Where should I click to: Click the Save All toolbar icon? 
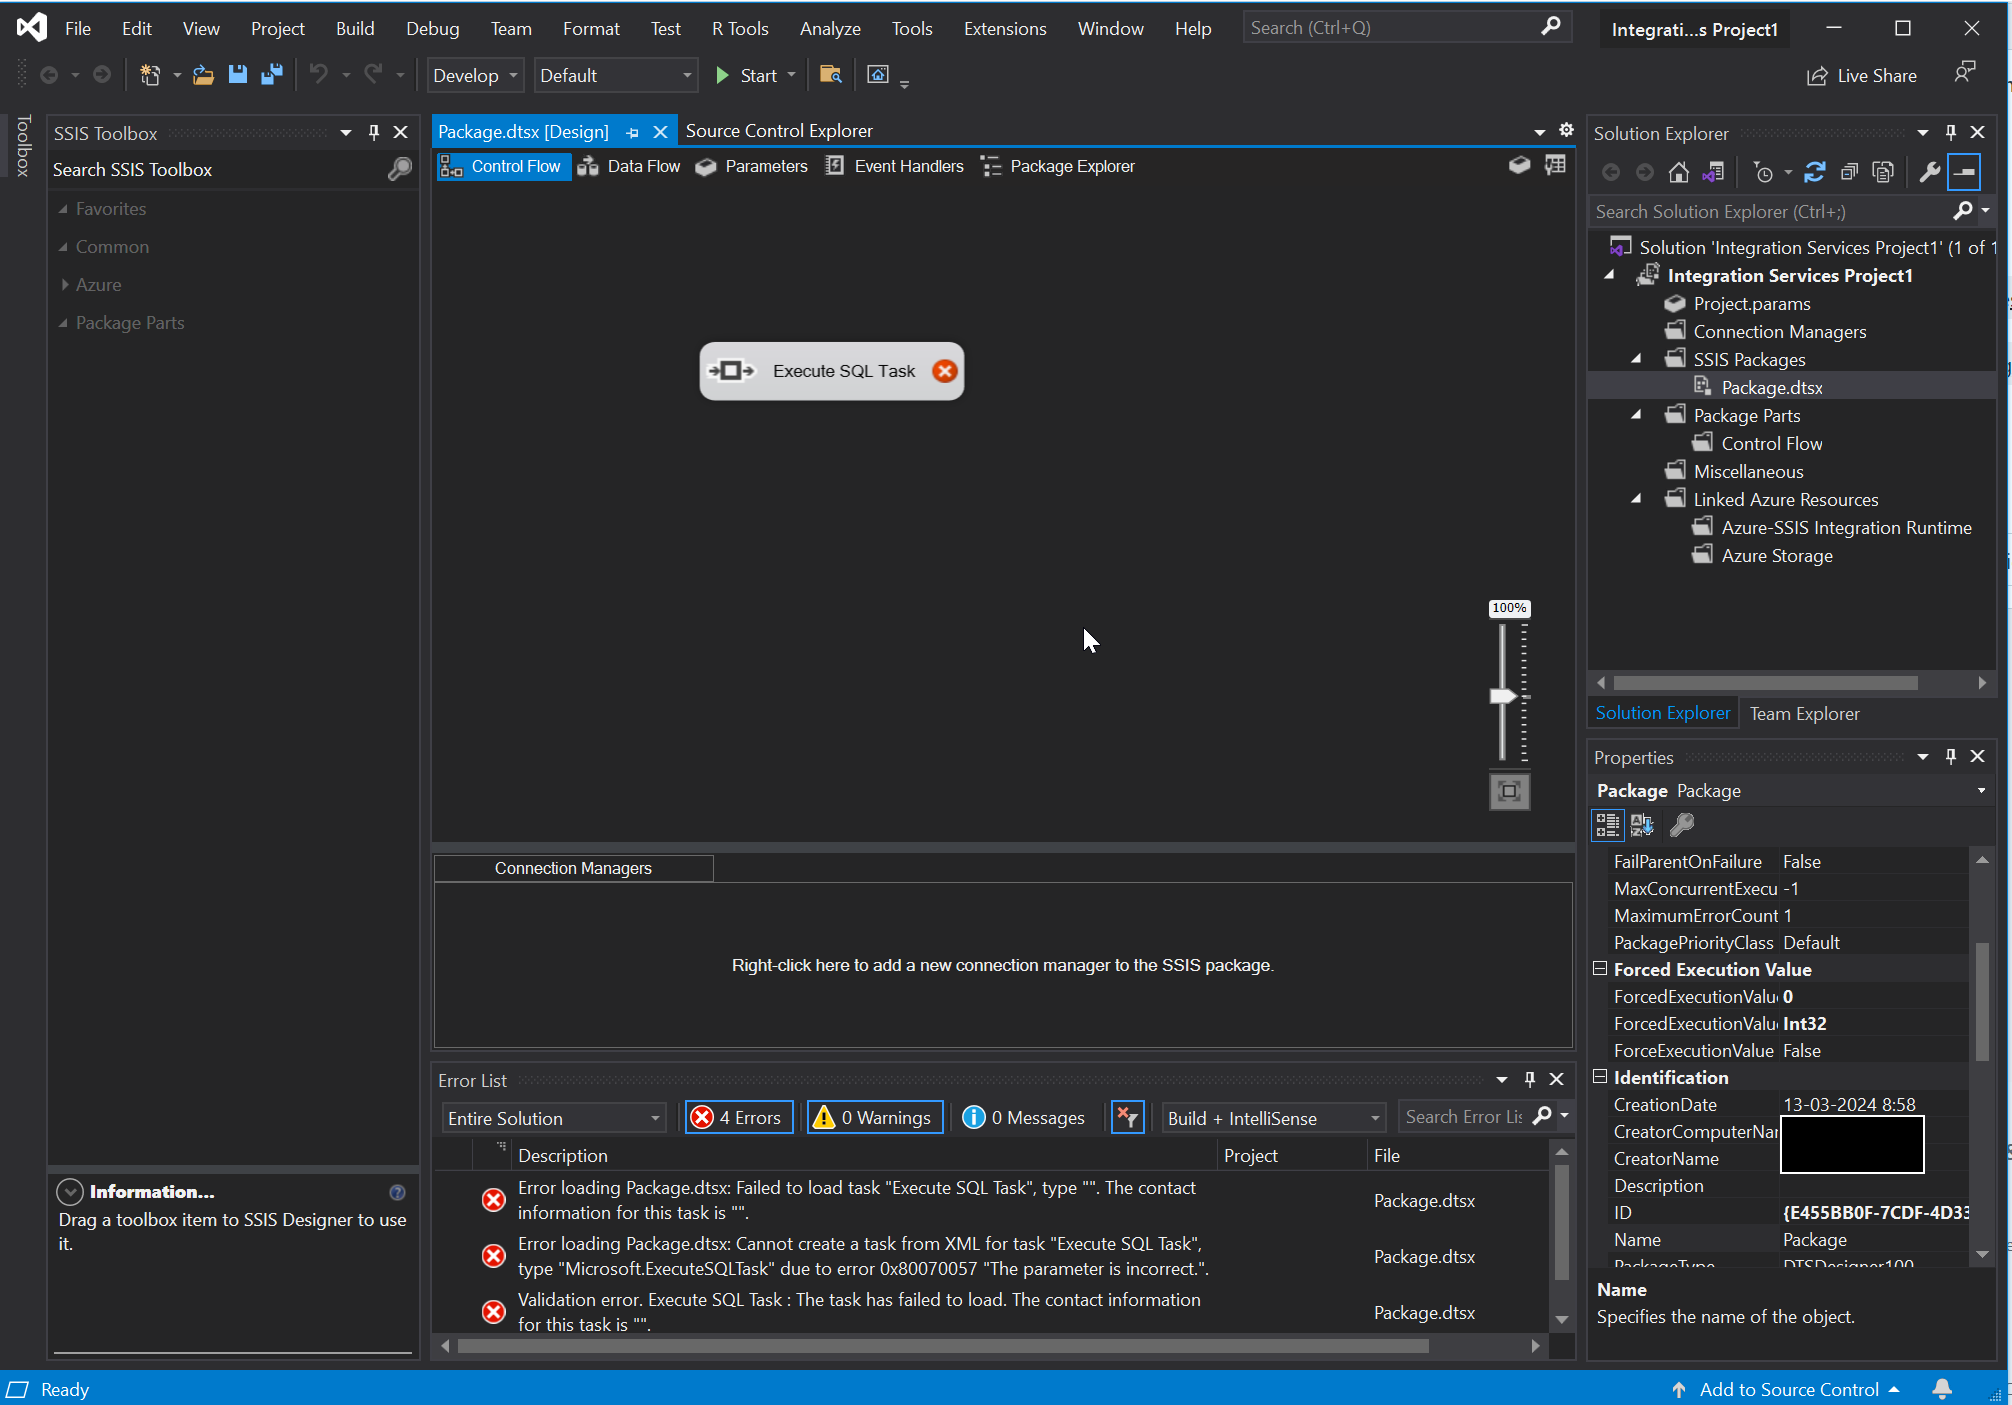271,74
